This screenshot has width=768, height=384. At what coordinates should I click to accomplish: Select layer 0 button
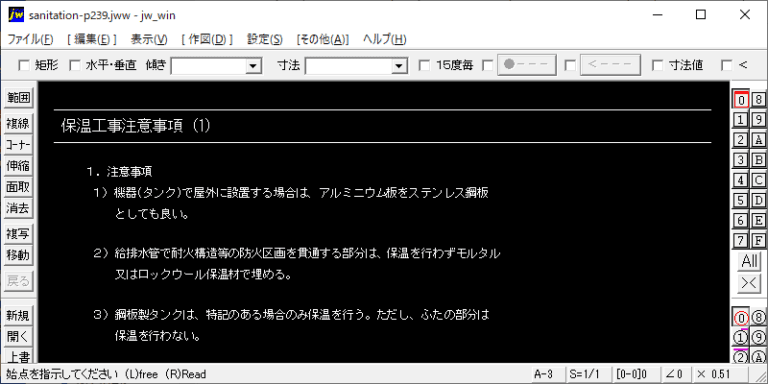point(741,100)
